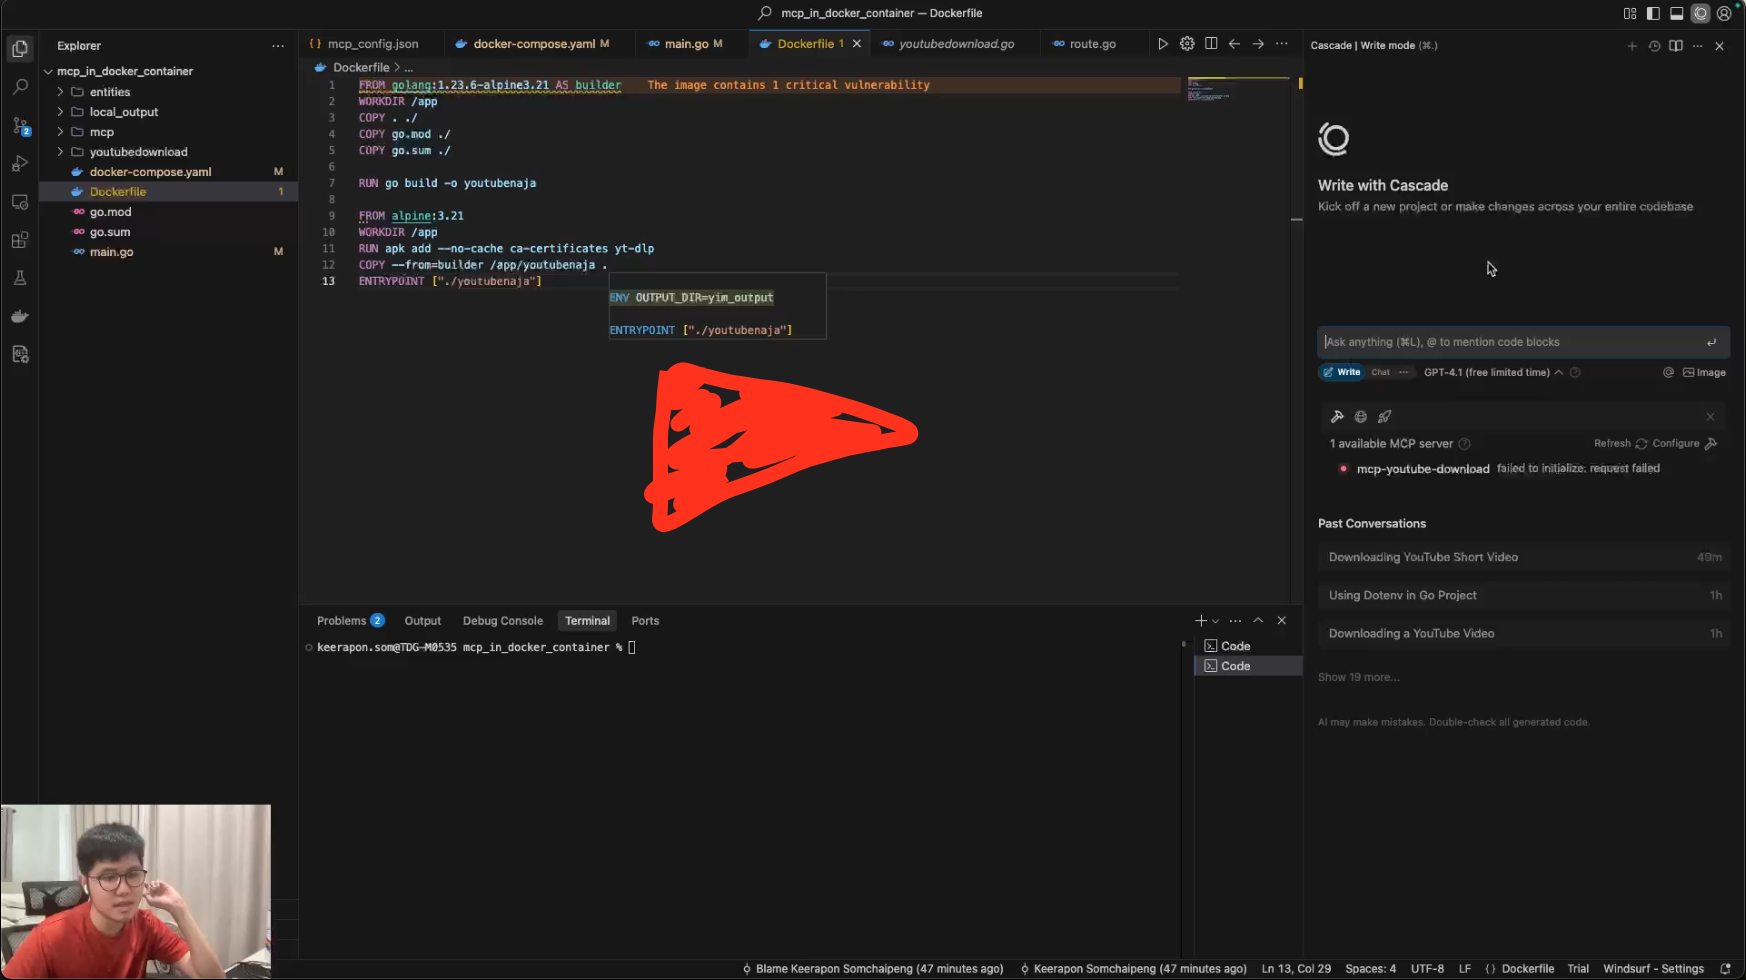
Task: Open the account icon in title bar
Action: pos(1724,14)
